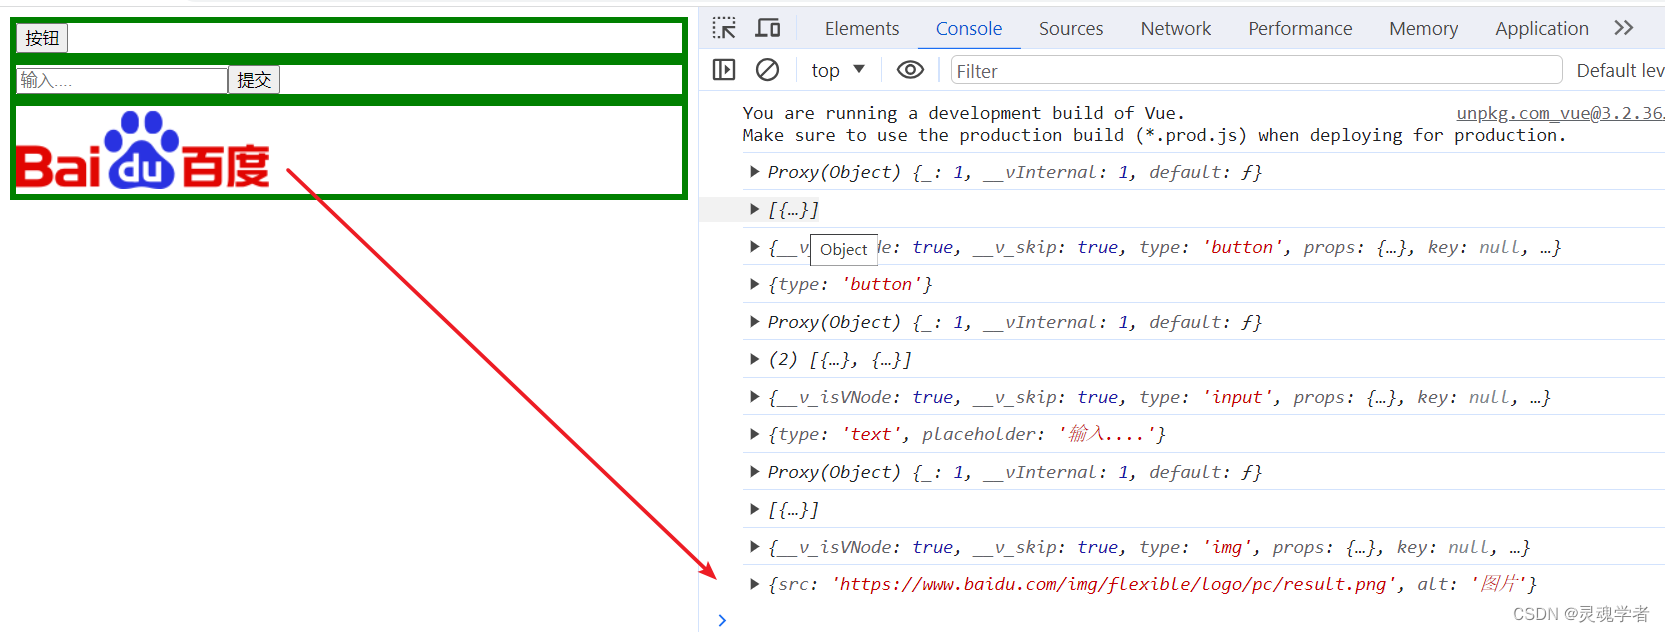Focus the 输入.... text input
1665x632 pixels.
(122, 80)
